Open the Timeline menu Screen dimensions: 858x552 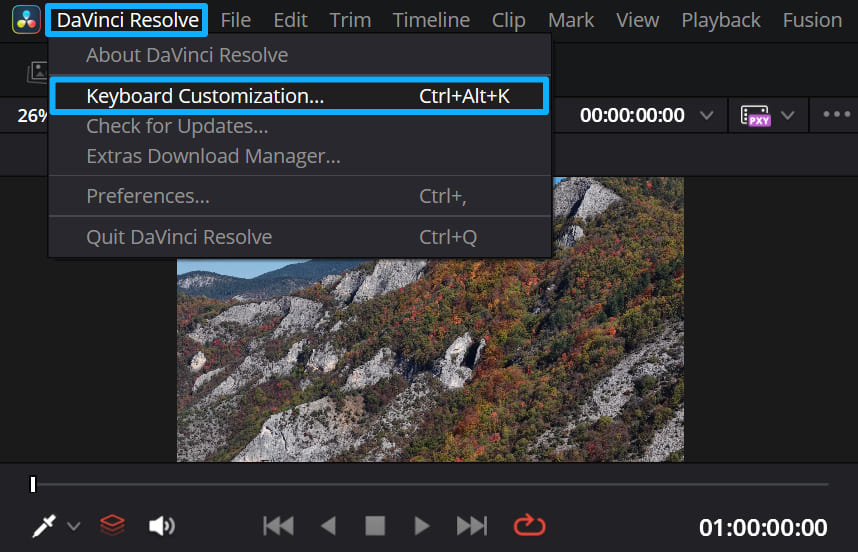click(x=431, y=20)
